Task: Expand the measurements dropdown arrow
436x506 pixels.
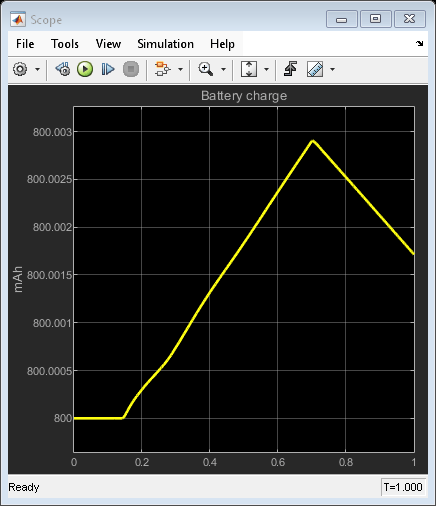Action: click(332, 69)
